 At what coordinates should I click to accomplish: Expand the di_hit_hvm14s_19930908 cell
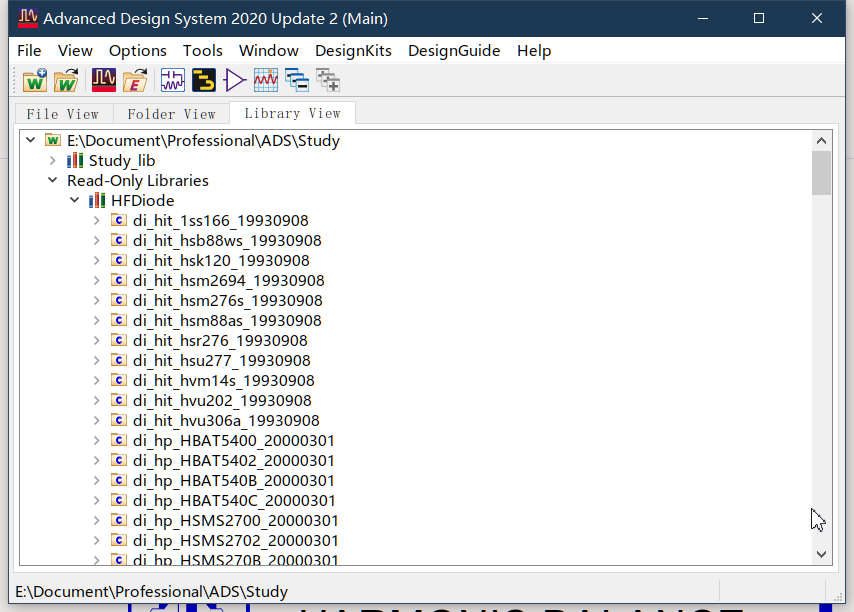(x=96, y=380)
